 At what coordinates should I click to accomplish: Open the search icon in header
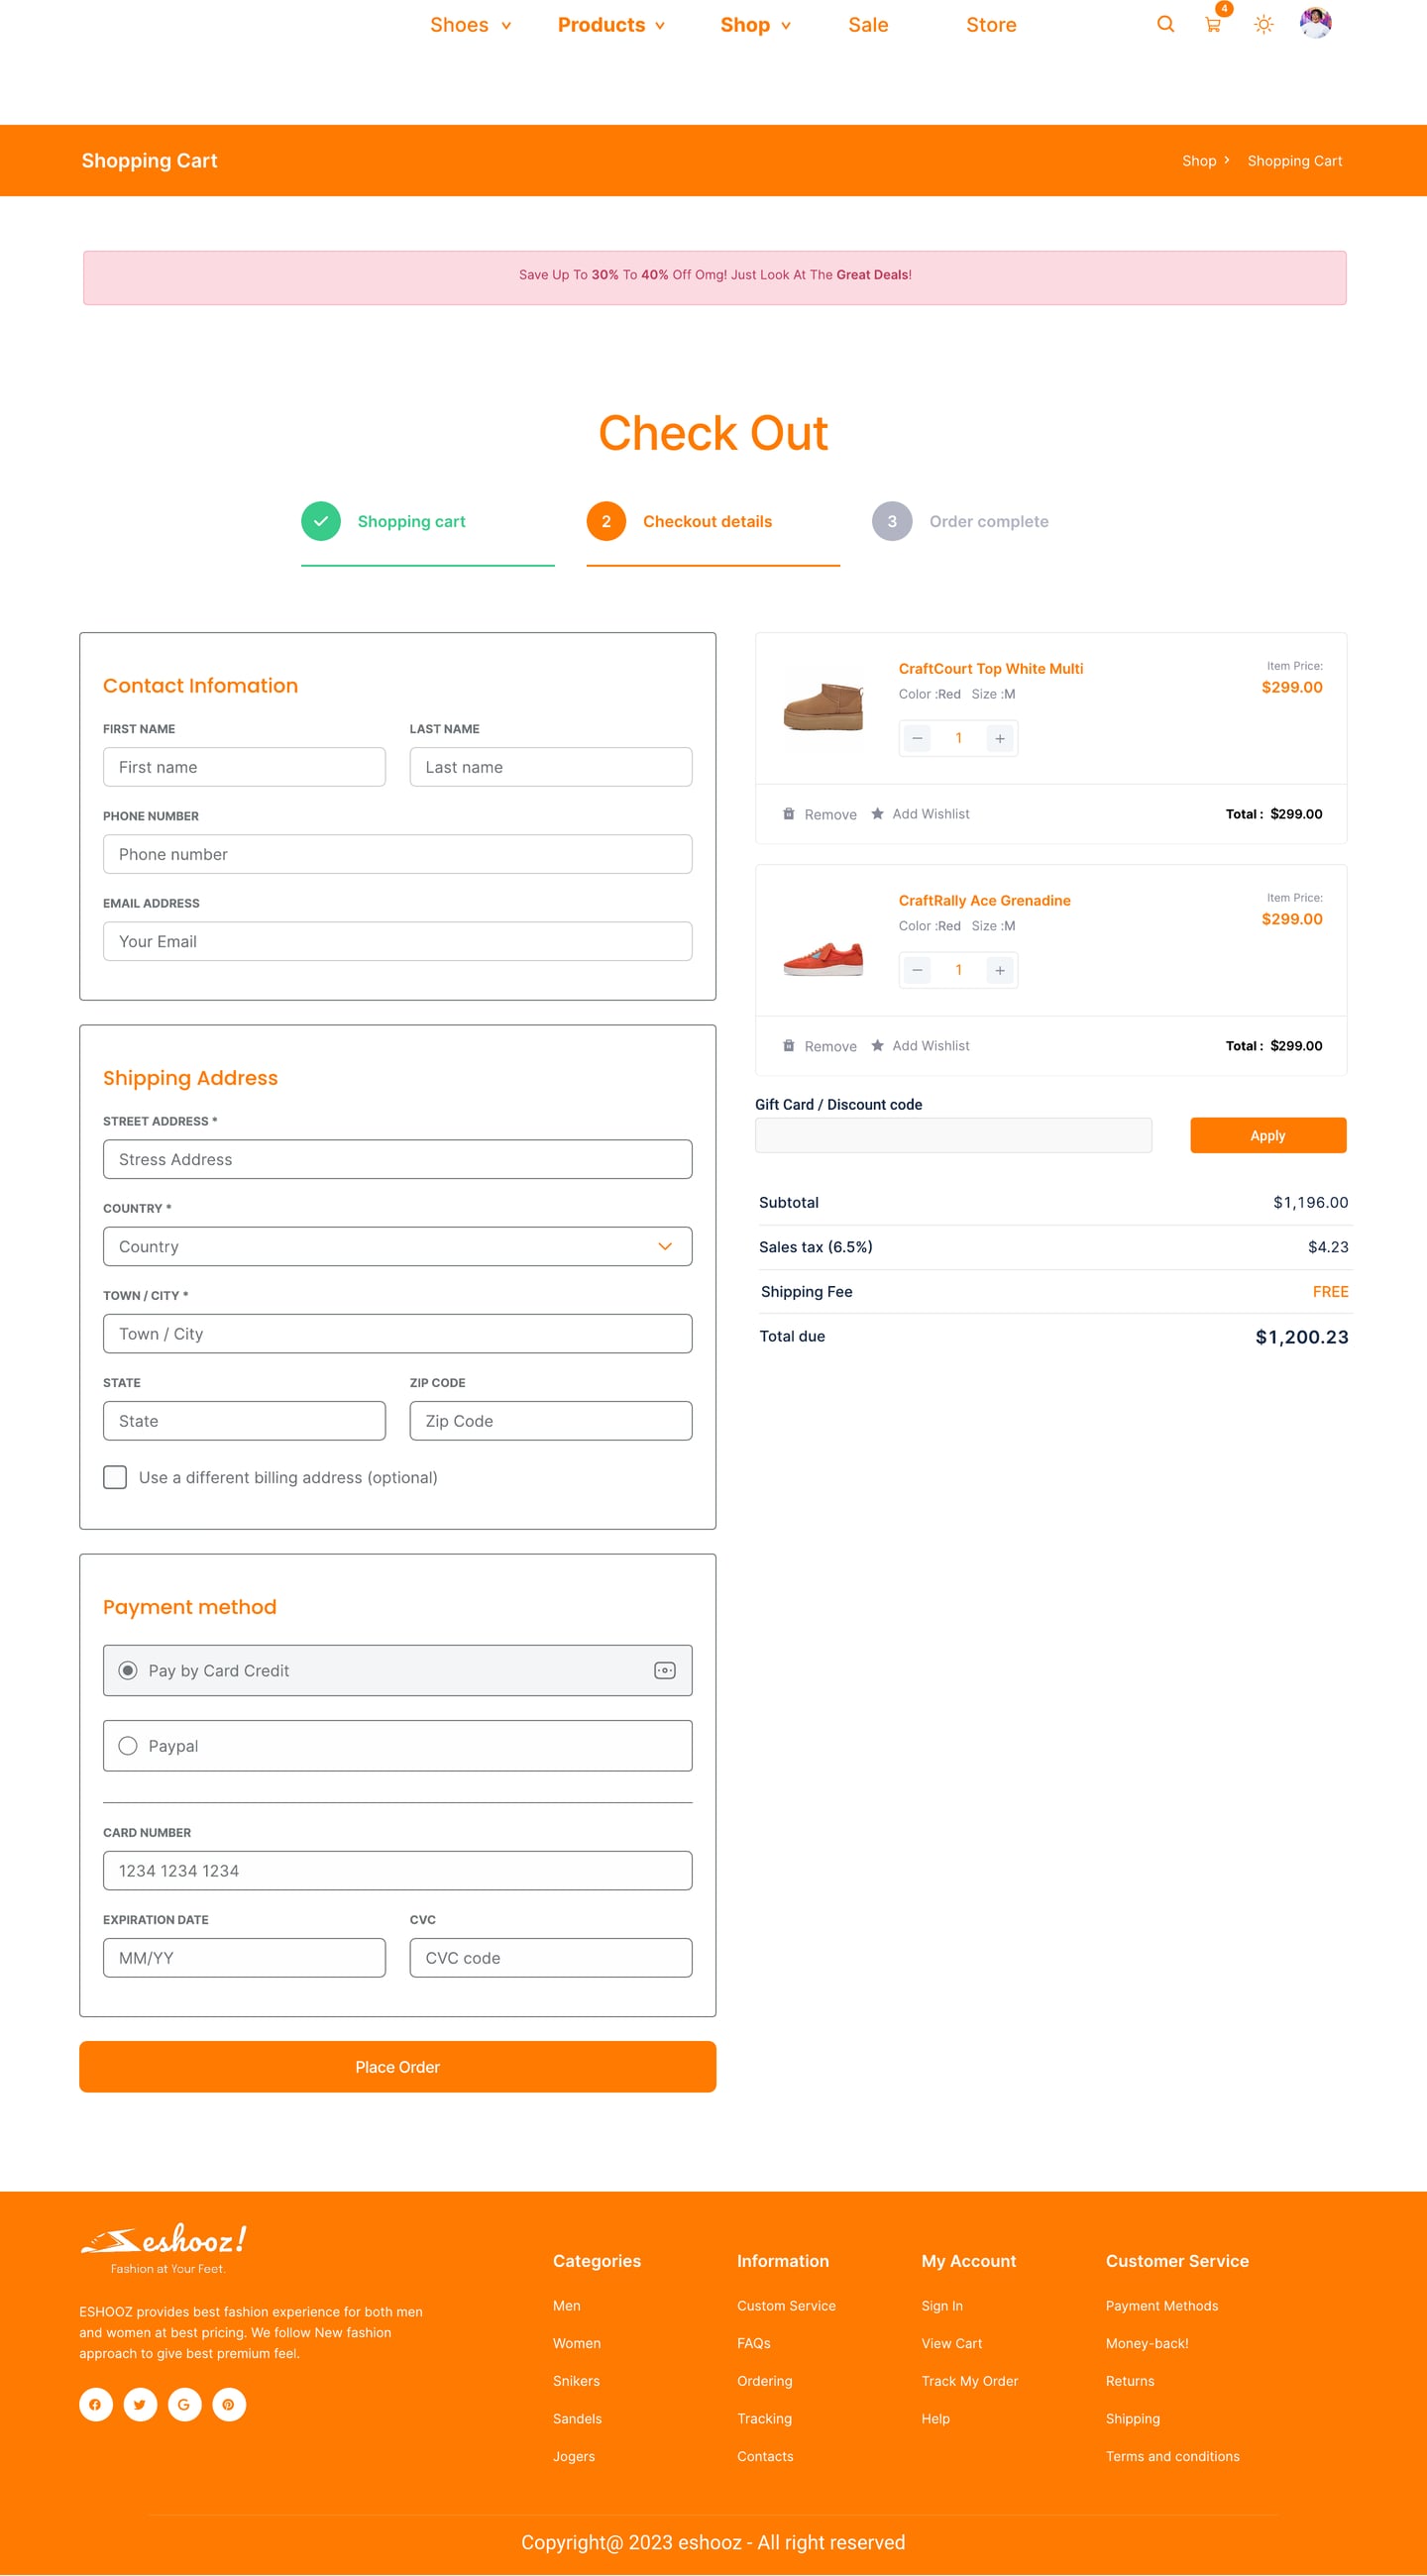pos(1165,24)
